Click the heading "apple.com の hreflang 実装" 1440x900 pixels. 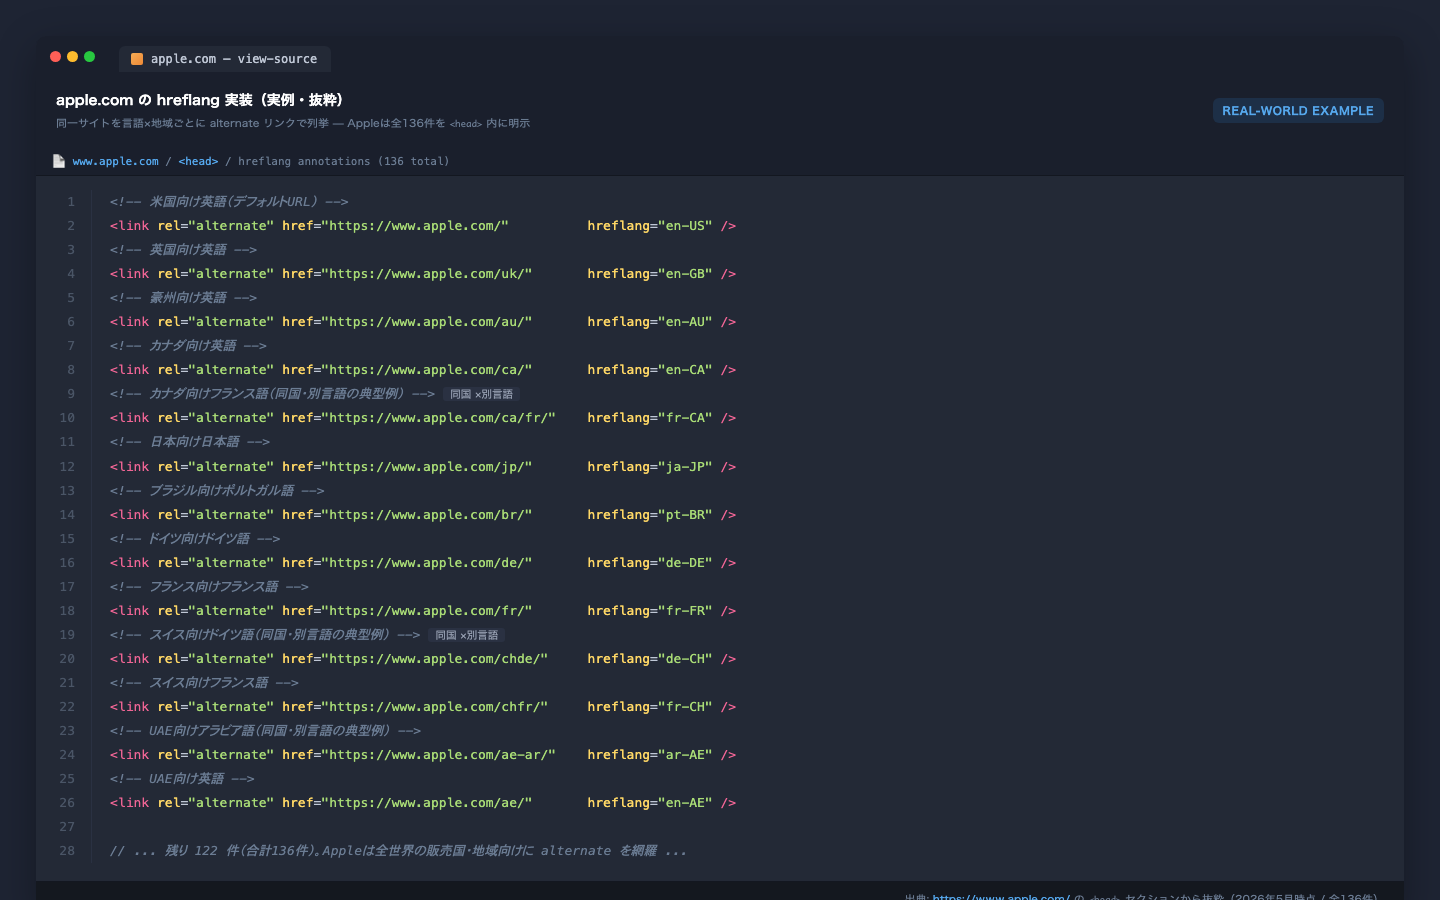pyautogui.click(x=200, y=100)
